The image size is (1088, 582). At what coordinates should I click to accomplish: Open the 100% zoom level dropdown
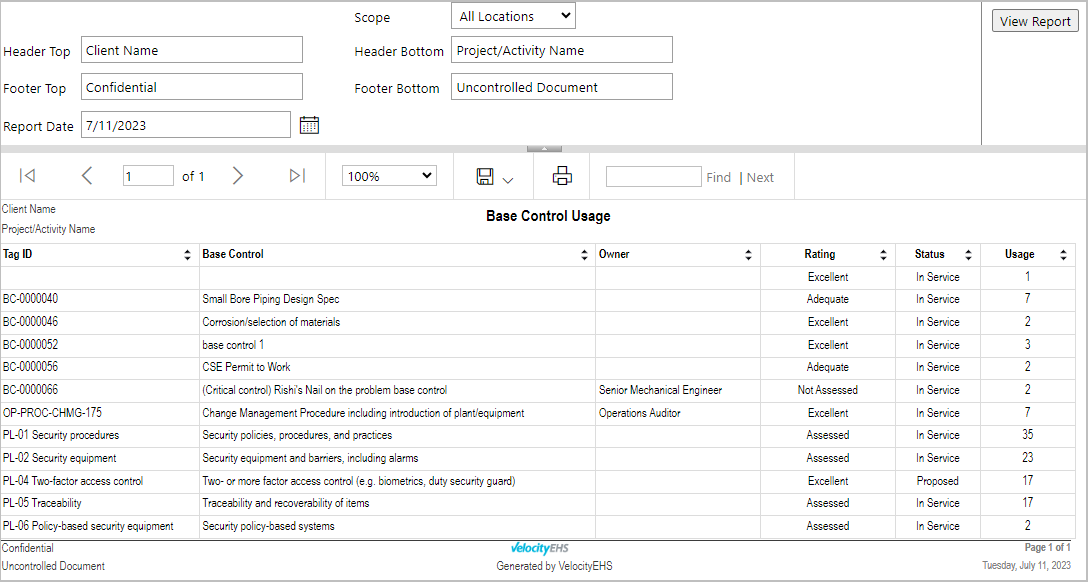(x=389, y=176)
